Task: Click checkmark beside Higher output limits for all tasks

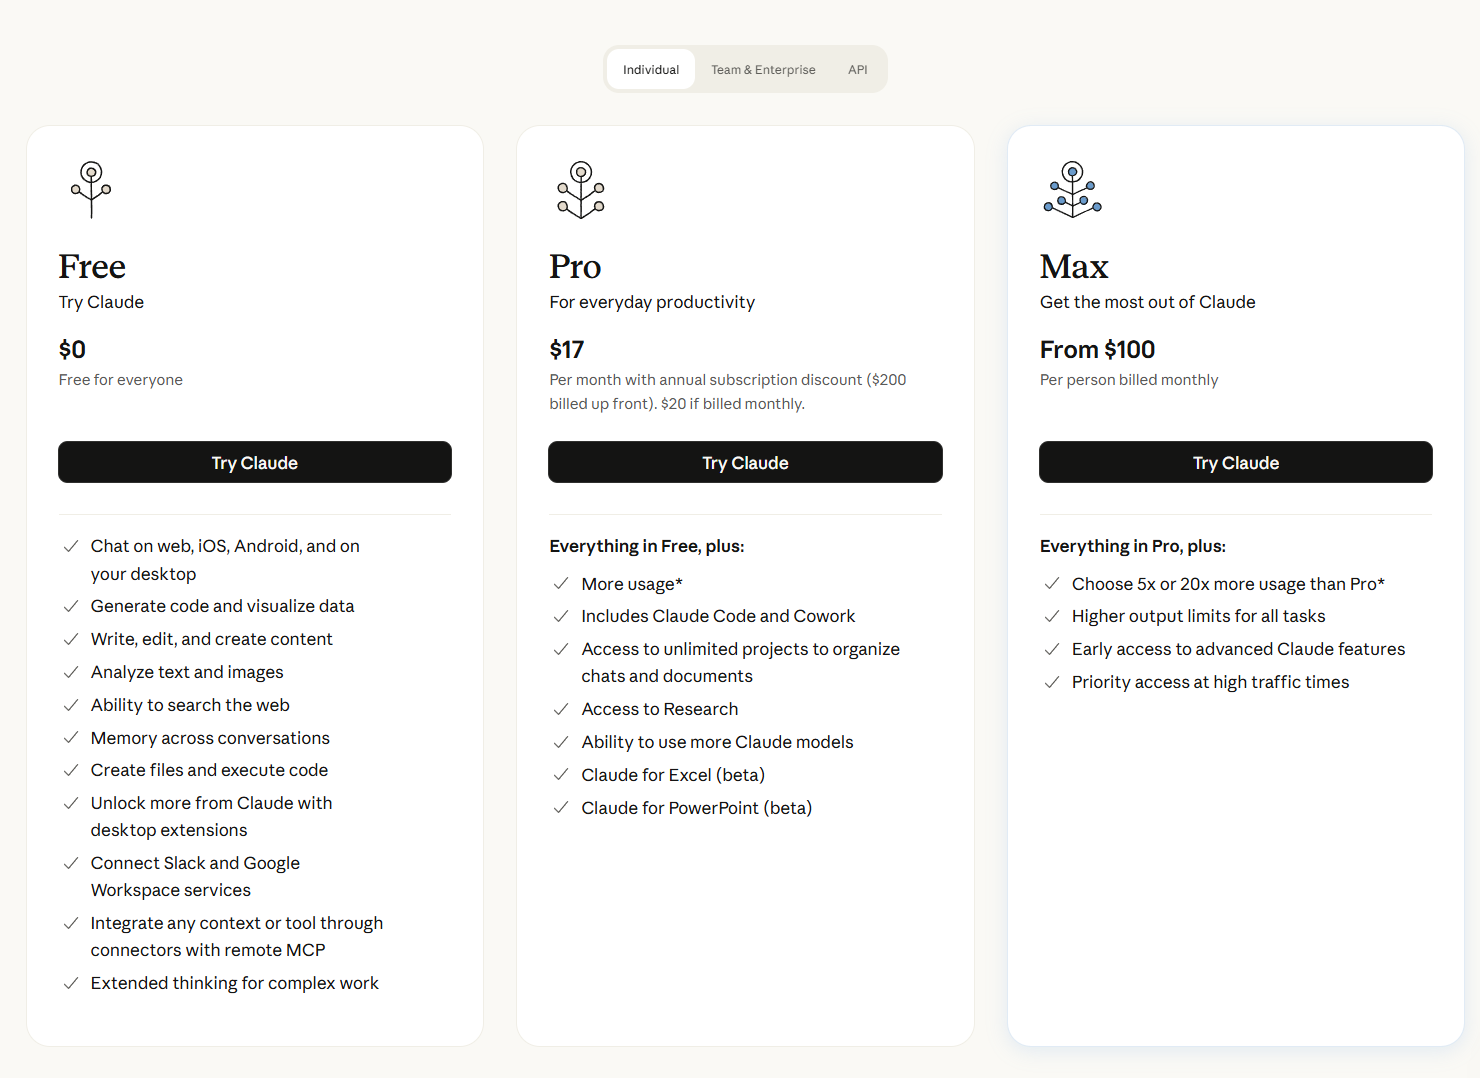Action: [1052, 616]
